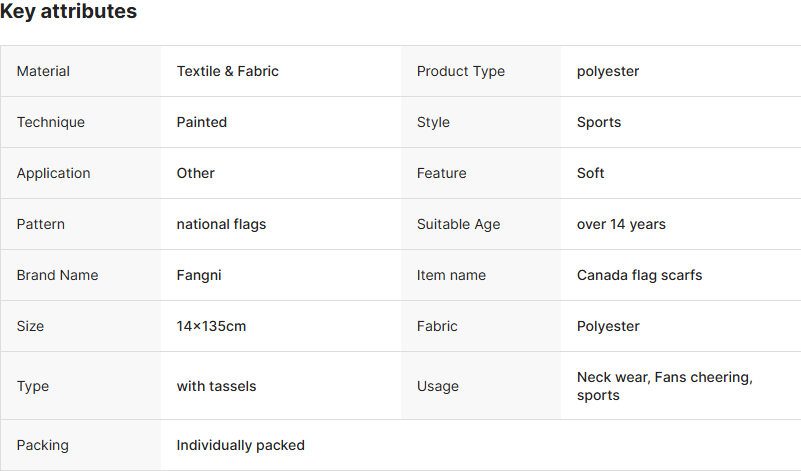Click the "Fangni" brand name value
Image resolution: width=801 pixels, height=471 pixels.
pyautogui.click(x=199, y=275)
